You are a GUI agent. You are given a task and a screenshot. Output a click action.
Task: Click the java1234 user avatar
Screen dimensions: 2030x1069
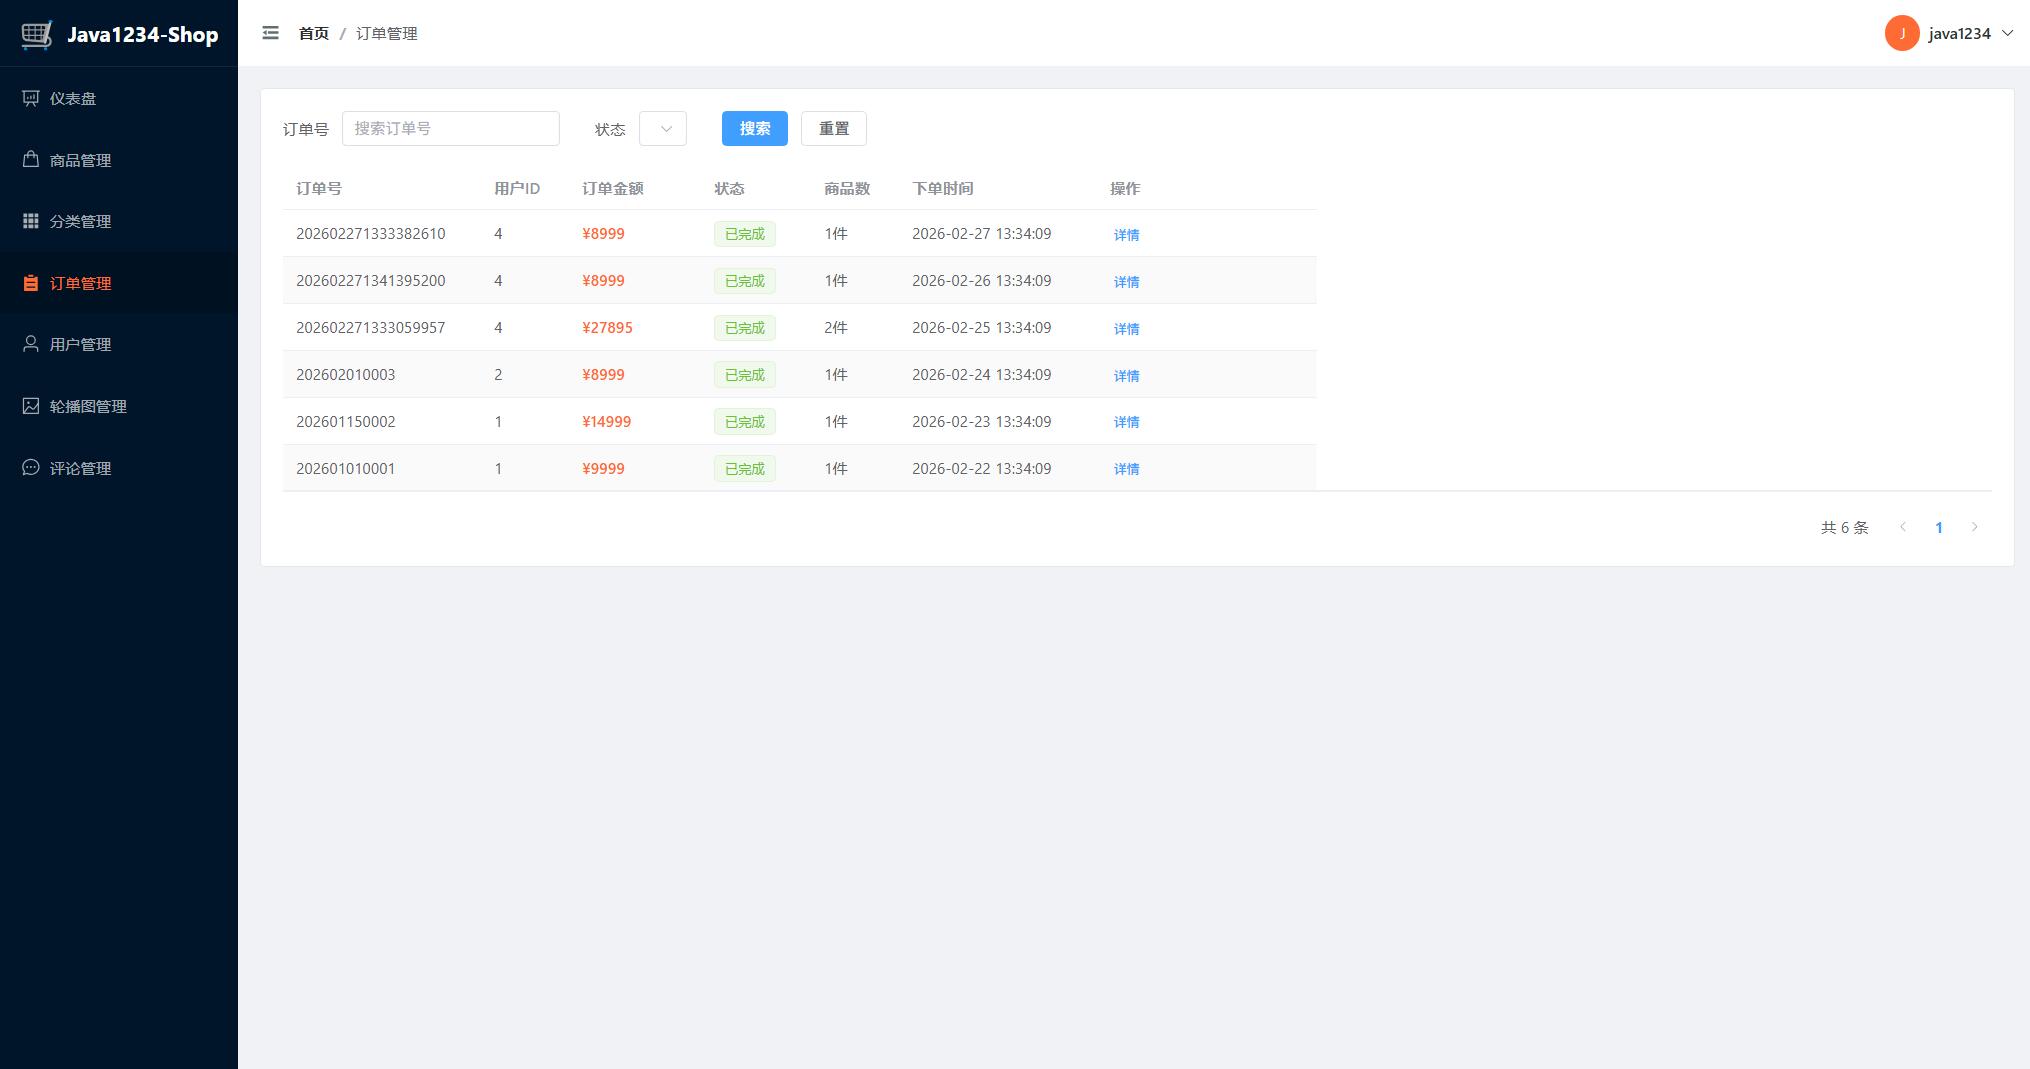[1901, 33]
